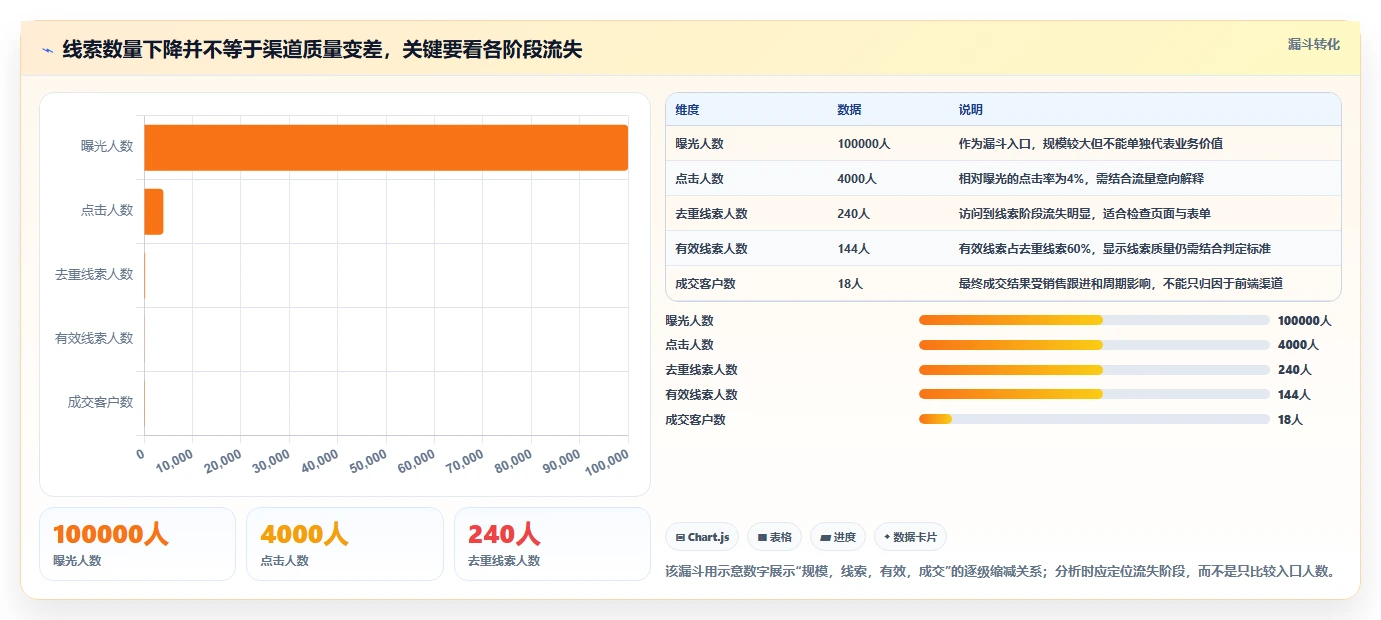
Task: Click the 100,000 tick label on the x-axis
Action: pos(607,461)
